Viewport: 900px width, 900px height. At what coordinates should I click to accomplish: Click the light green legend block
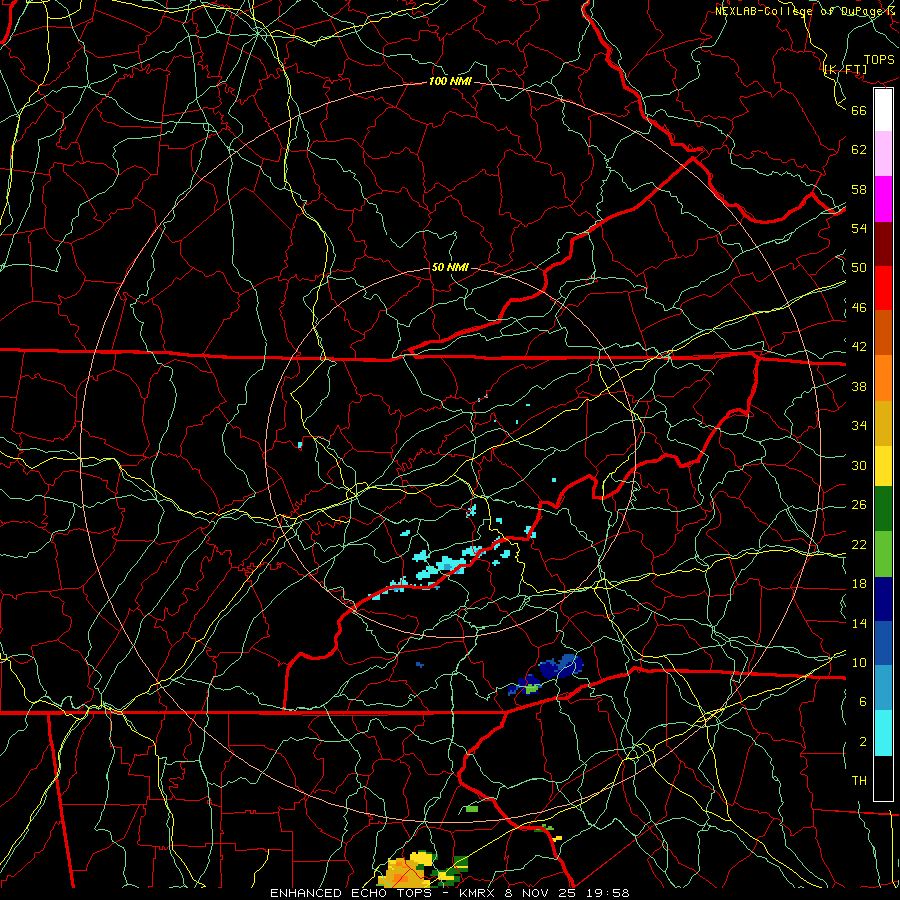click(883, 554)
